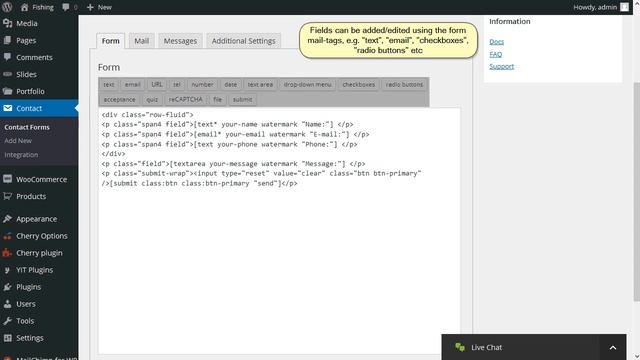This screenshot has height=360, width=640.
Task: Insert a reCAPTCHA tag
Action: click(x=186, y=100)
